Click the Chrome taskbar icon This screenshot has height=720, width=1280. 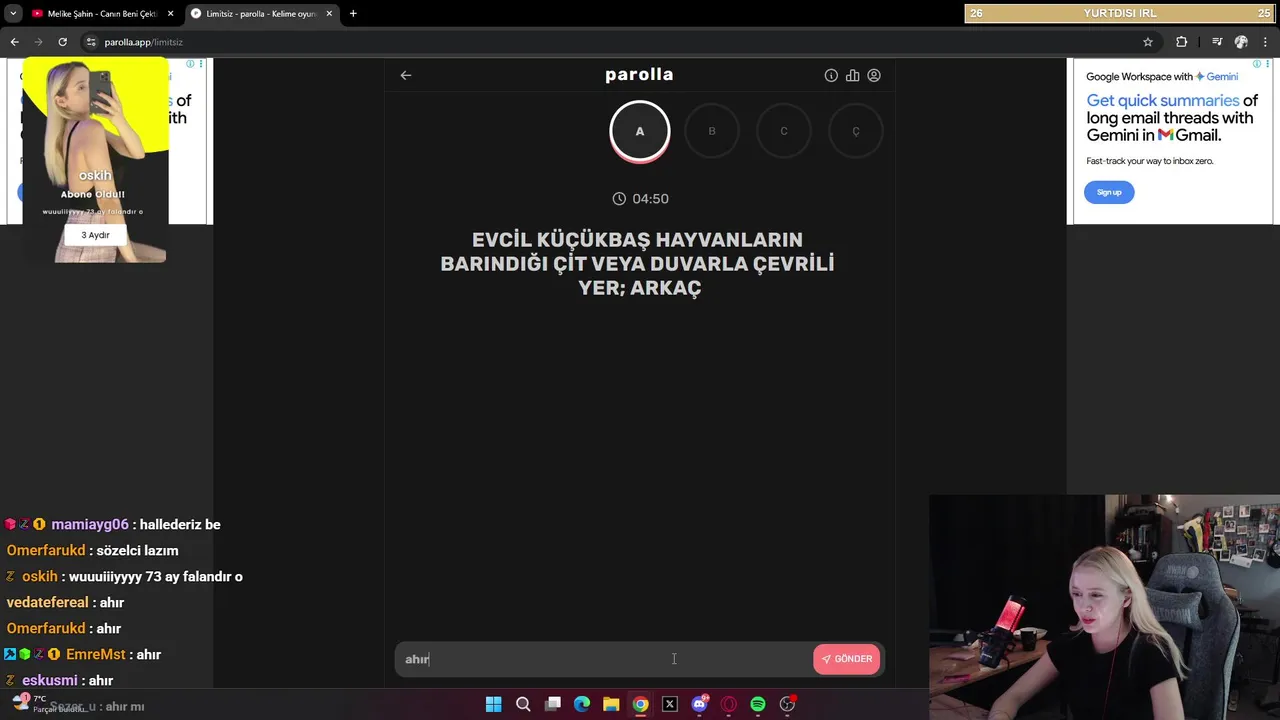coord(640,704)
